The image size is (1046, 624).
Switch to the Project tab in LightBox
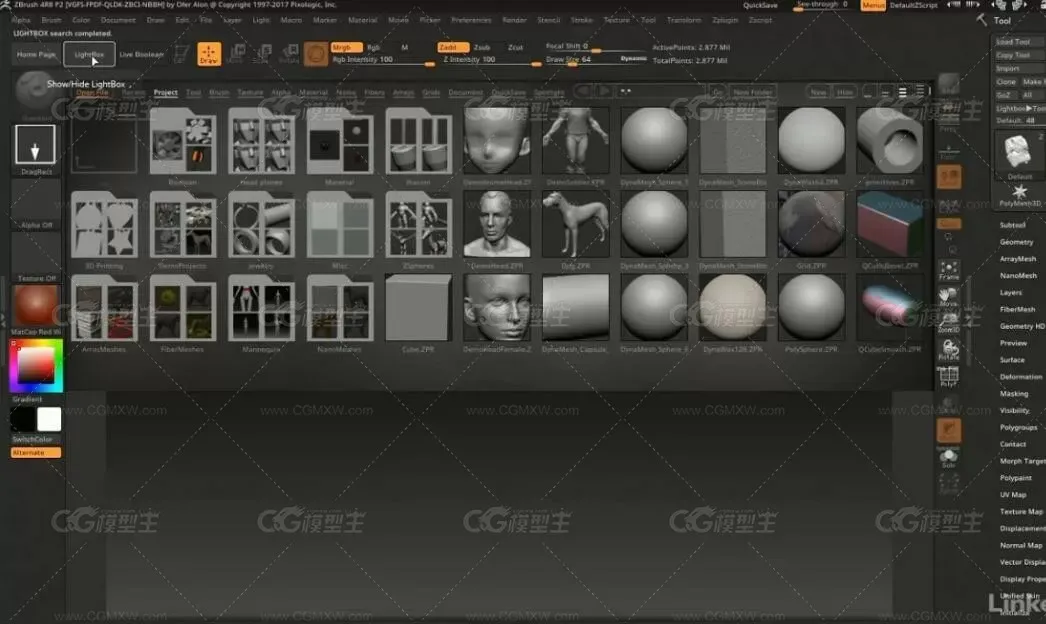click(x=165, y=92)
